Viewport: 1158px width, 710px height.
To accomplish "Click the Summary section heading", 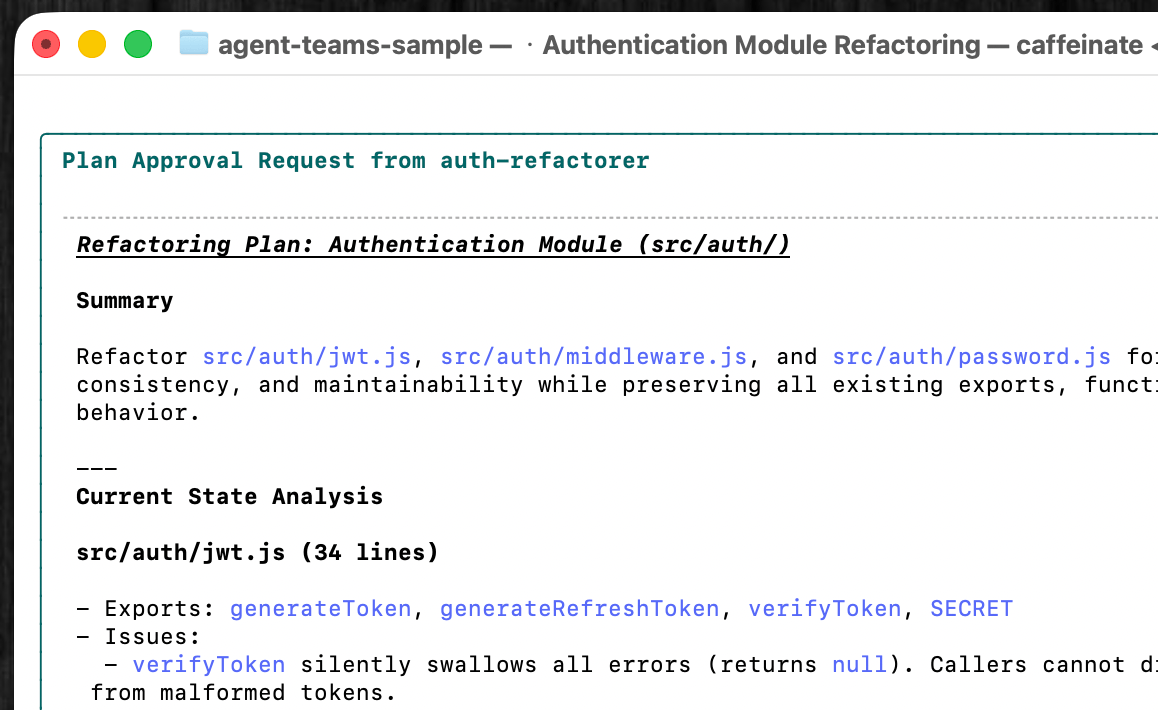I will coord(124,300).
